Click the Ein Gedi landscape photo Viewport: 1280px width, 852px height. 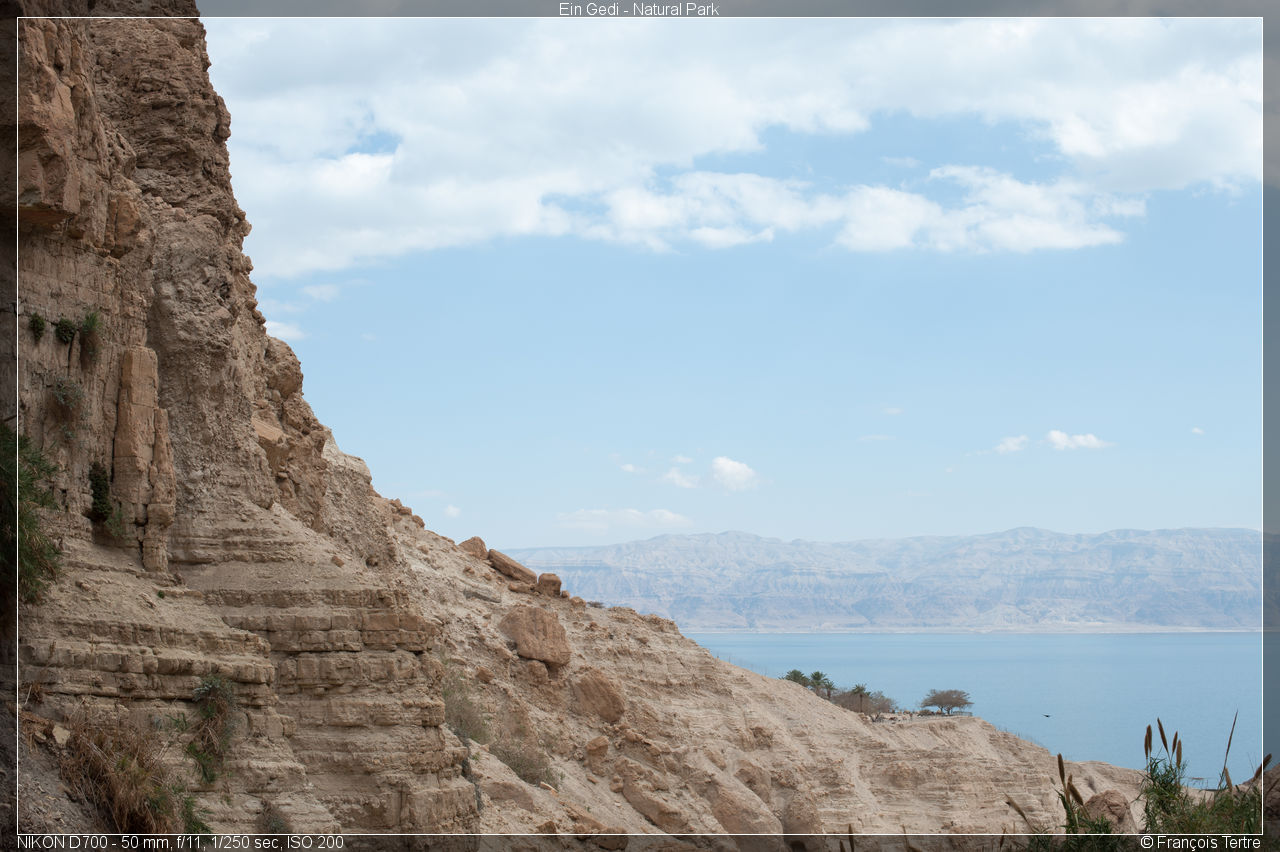(x=640, y=426)
